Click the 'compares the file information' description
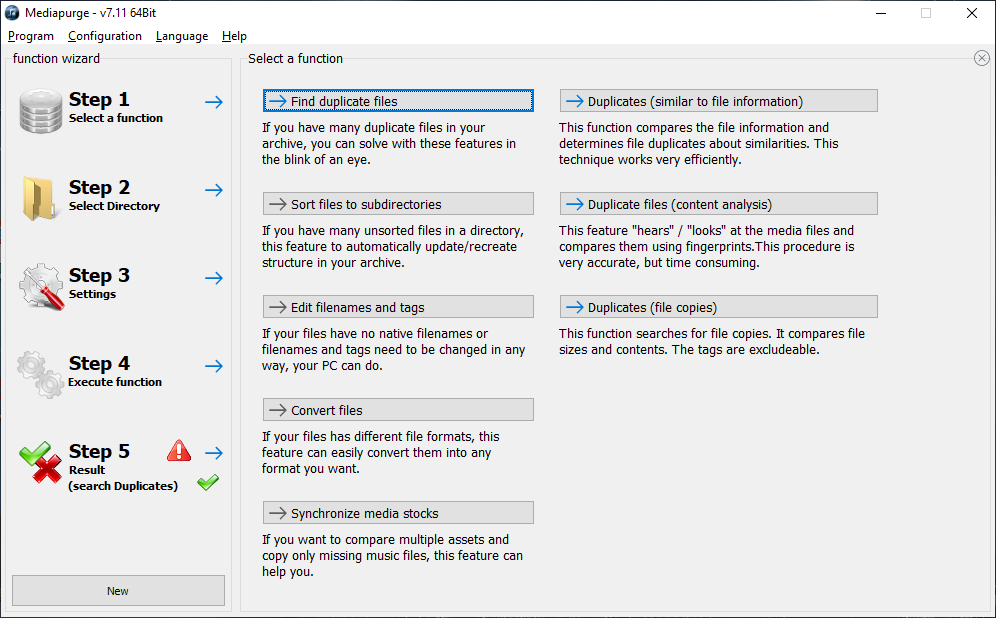Viewport: 996px width, 618px height. [698, 144]
